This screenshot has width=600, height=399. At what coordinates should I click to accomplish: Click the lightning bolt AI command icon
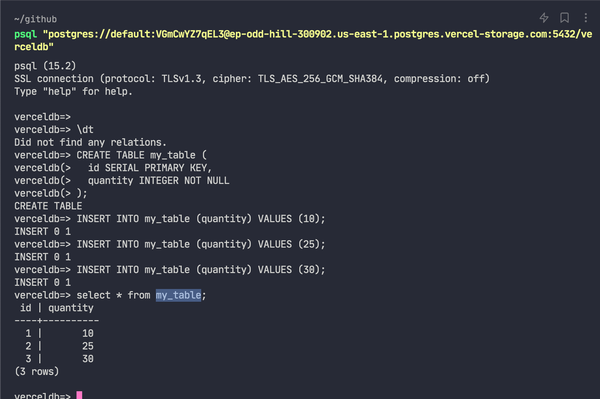(544, 18)
